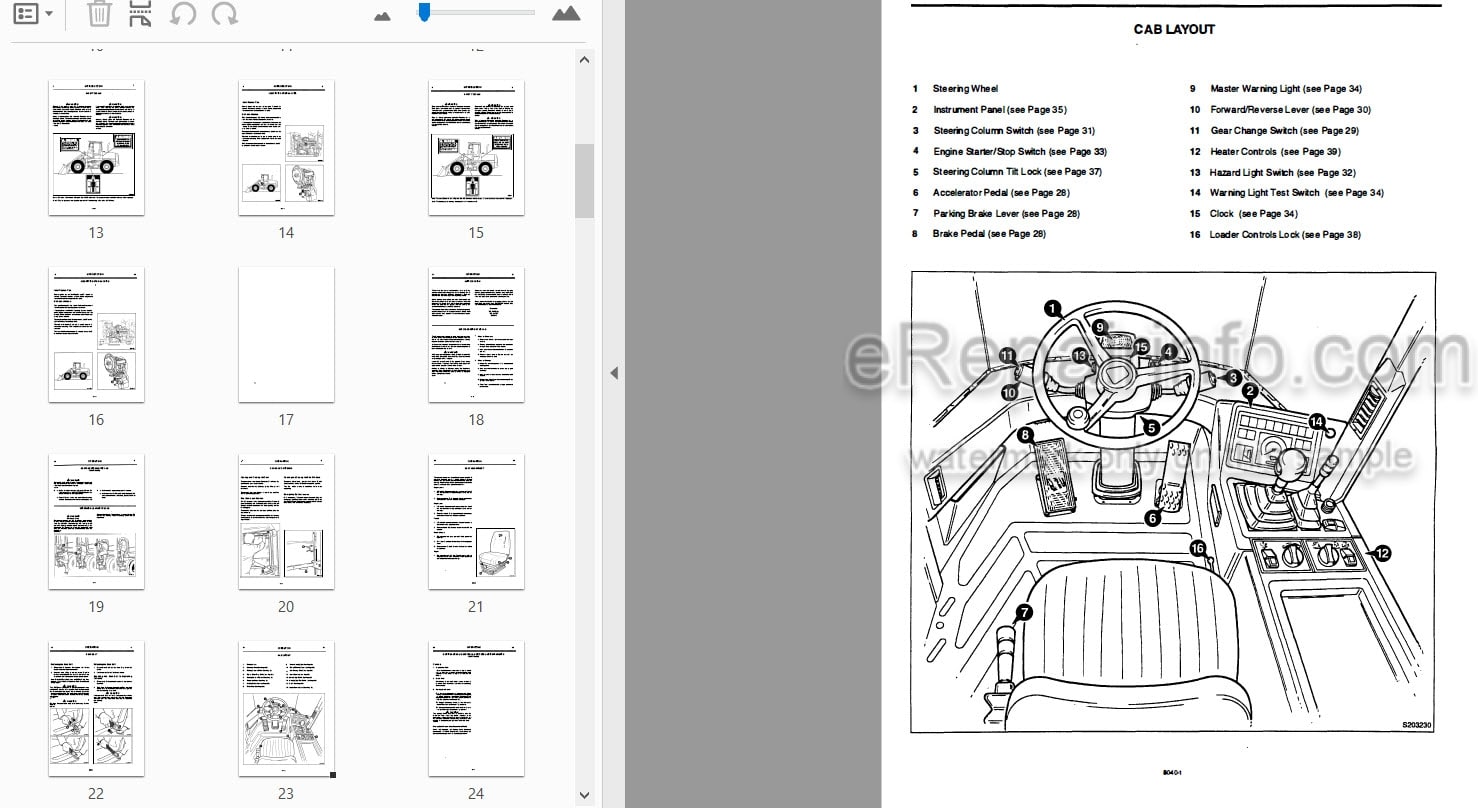
Task: Select blank page 17 thumbnail
Action: click(x=286, y=334)
